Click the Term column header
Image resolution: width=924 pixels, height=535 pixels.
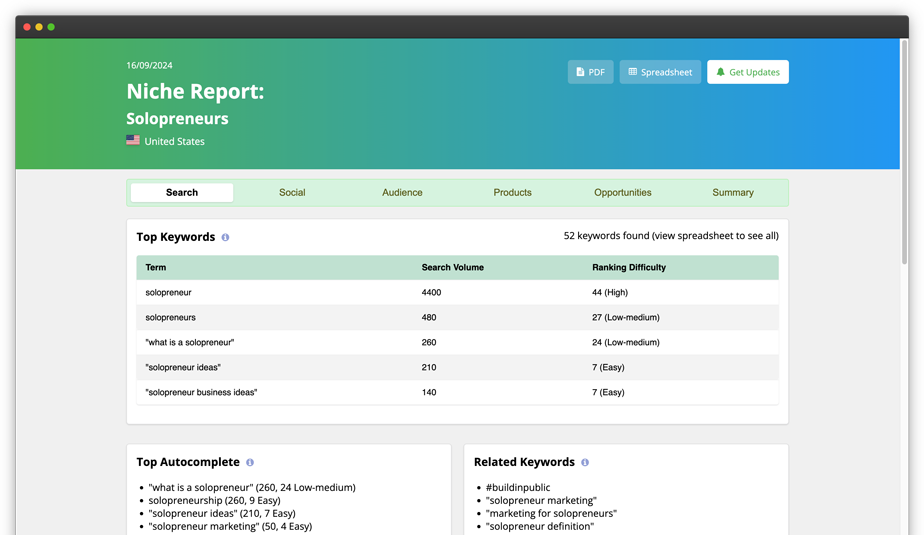pos(156,268)
